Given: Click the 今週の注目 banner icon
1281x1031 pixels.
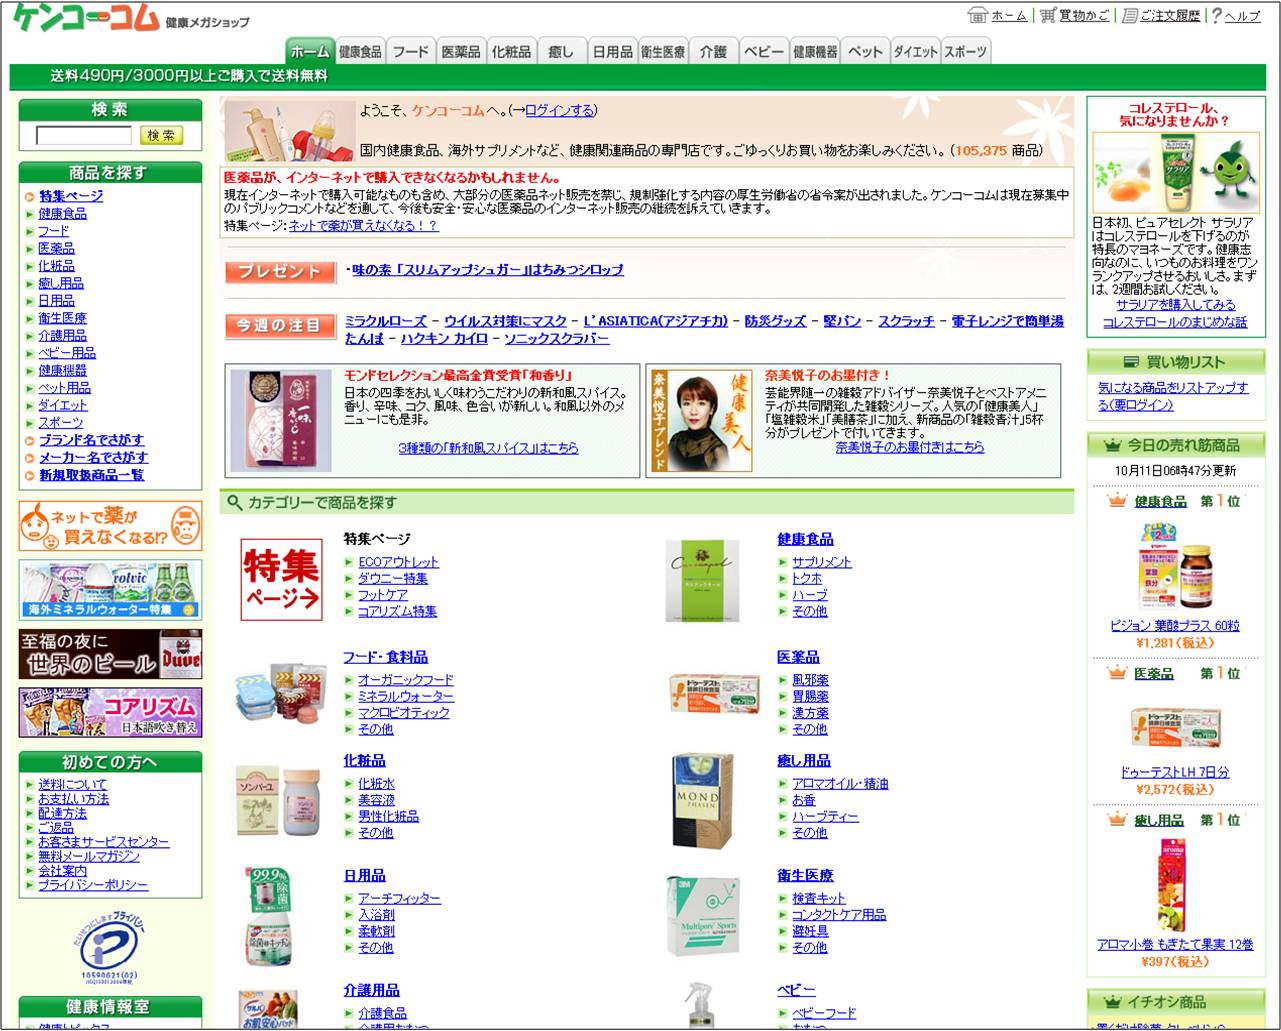Looking at the screenshot, I should (280, 326).
